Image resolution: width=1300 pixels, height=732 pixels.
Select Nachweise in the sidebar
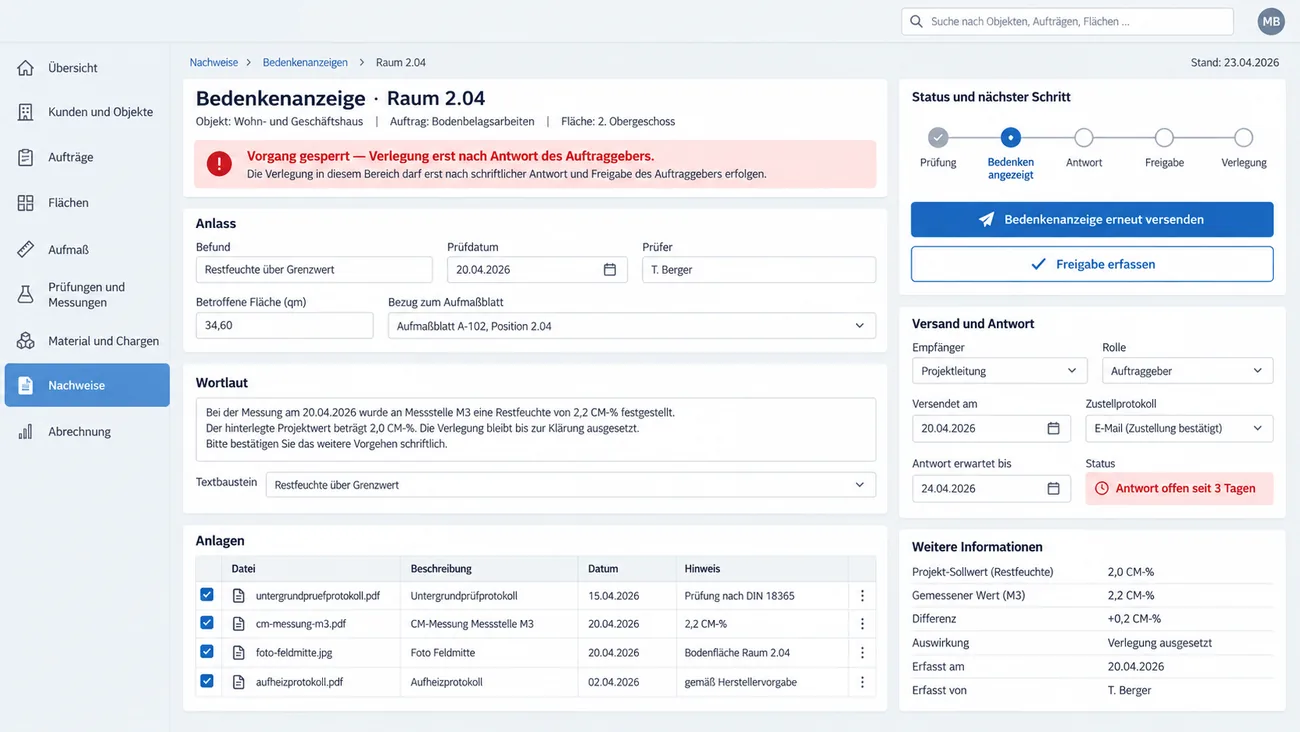(87, 385)
